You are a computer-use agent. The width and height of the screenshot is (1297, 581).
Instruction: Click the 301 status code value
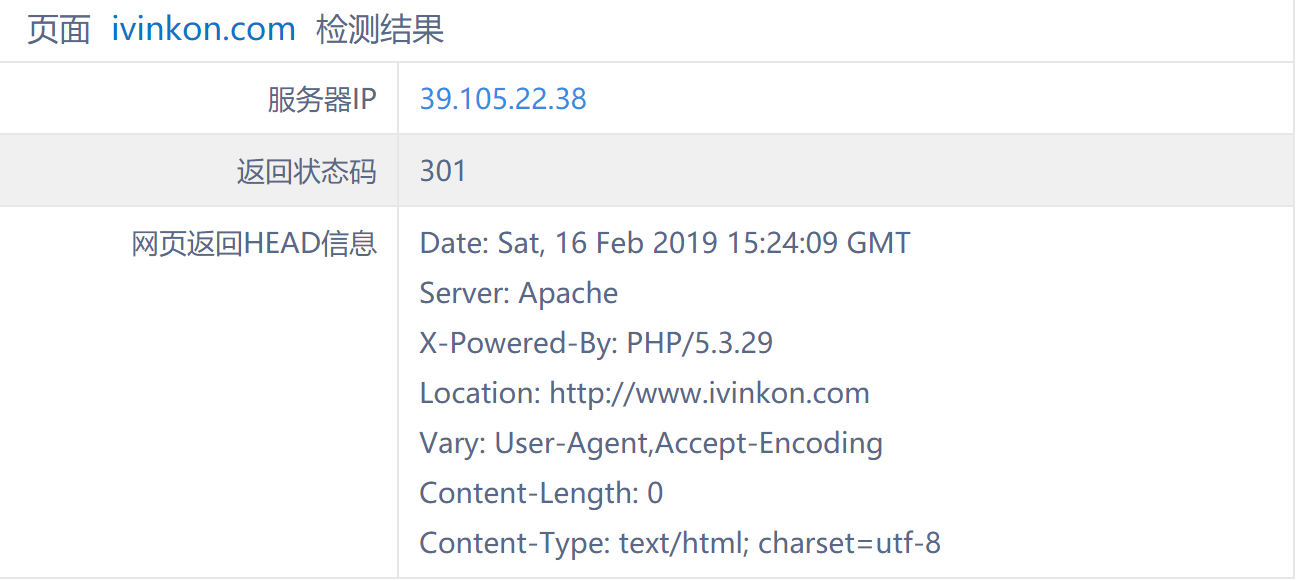click(x=443, y=171)
